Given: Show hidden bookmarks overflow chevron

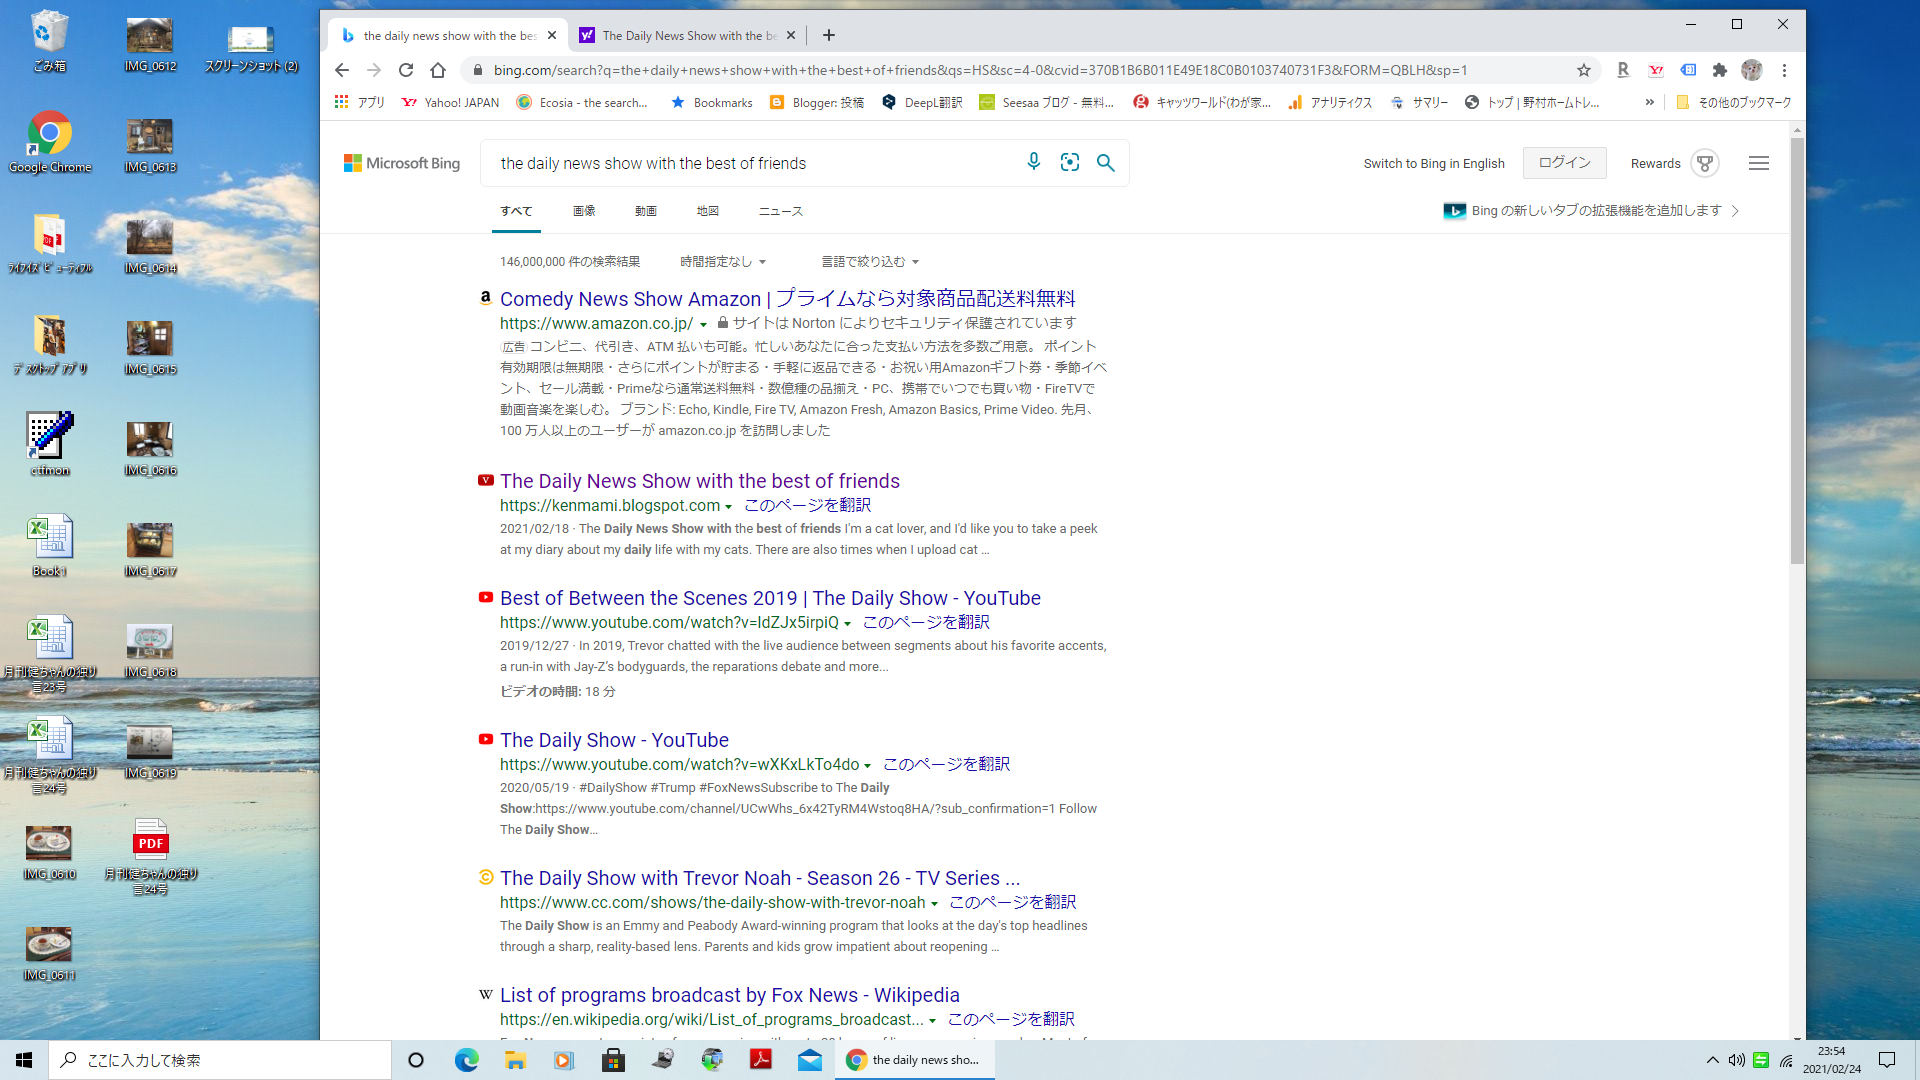Looking at the screenshot, I should [x=1649, y=102].
